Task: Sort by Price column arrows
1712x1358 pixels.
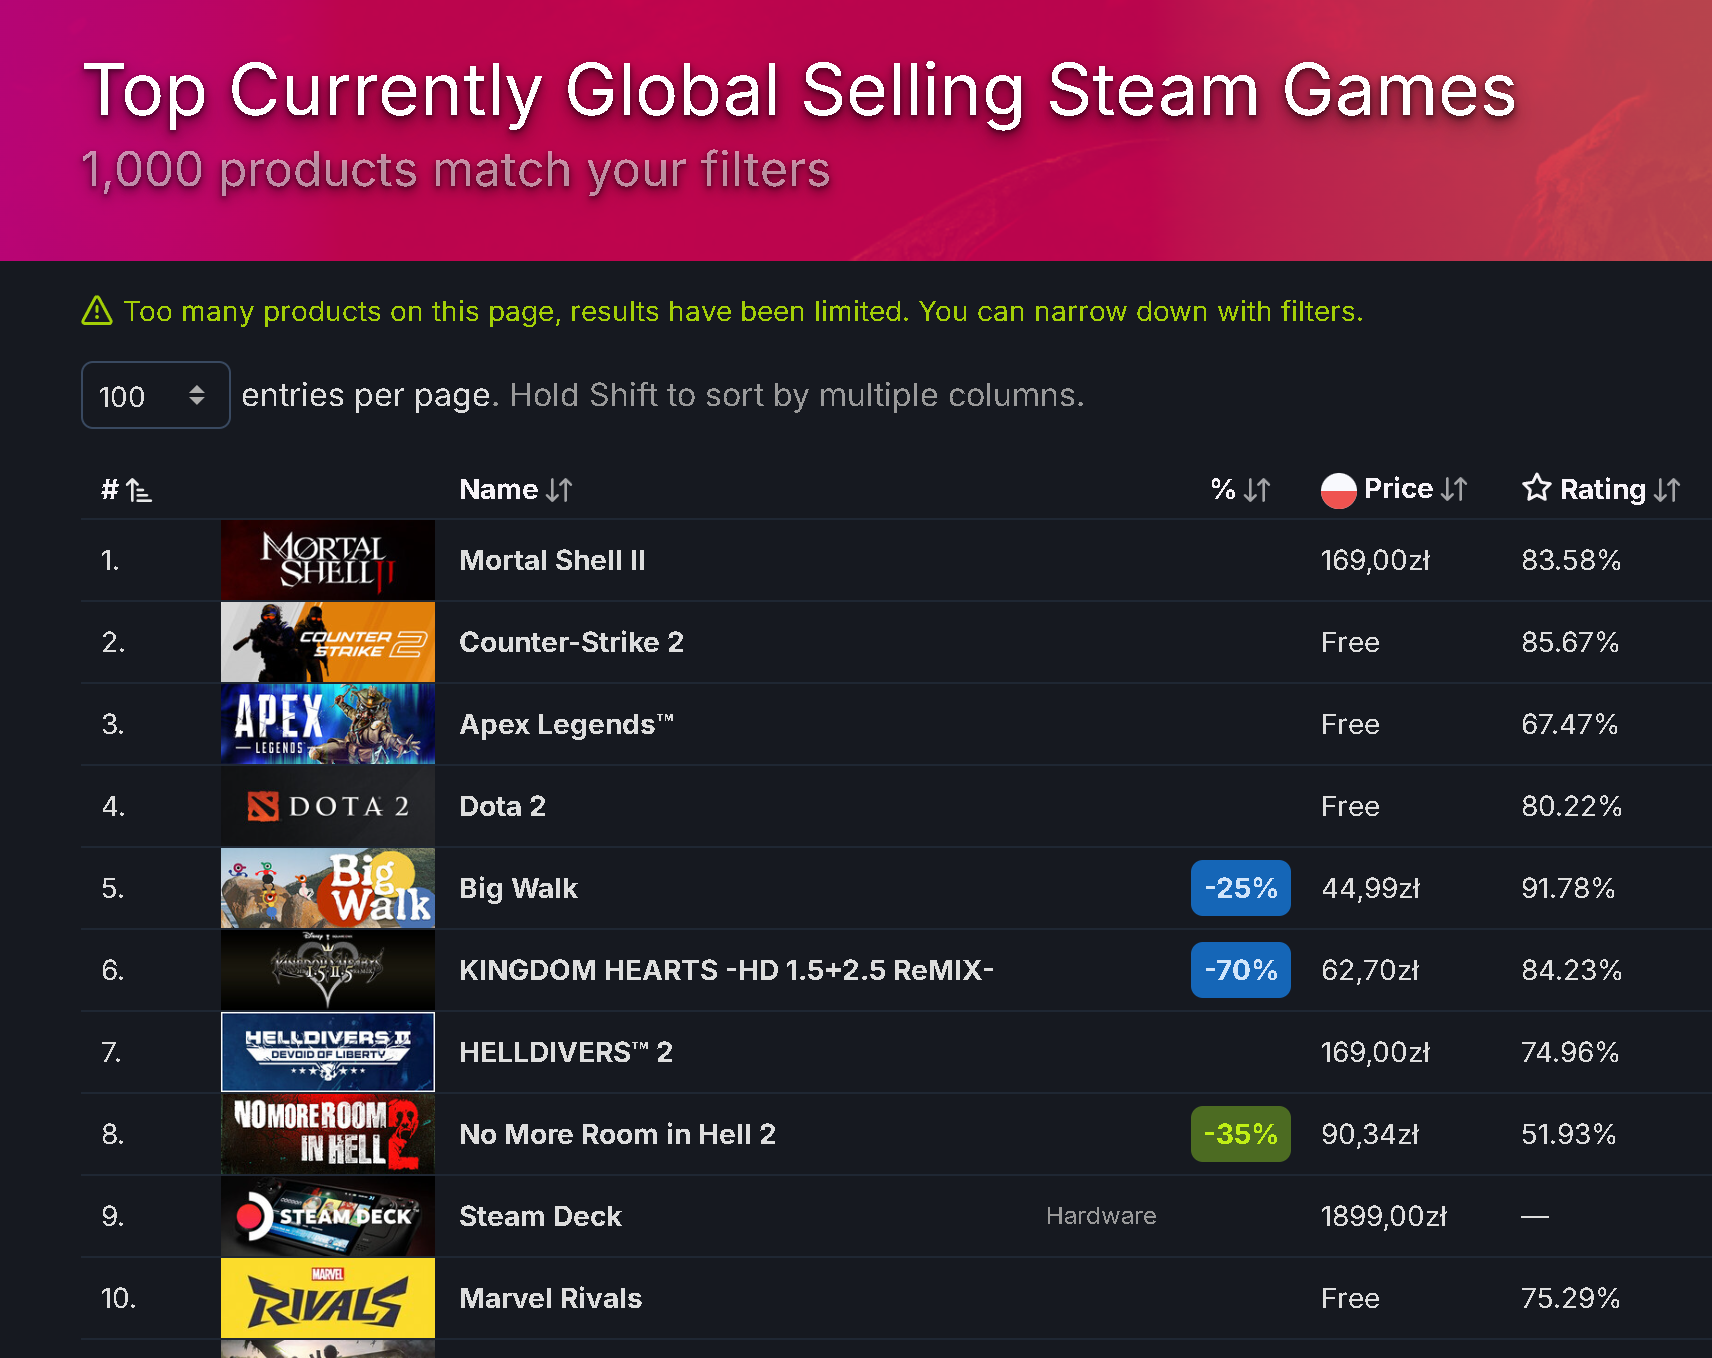Action: (x=1454, y=489)
